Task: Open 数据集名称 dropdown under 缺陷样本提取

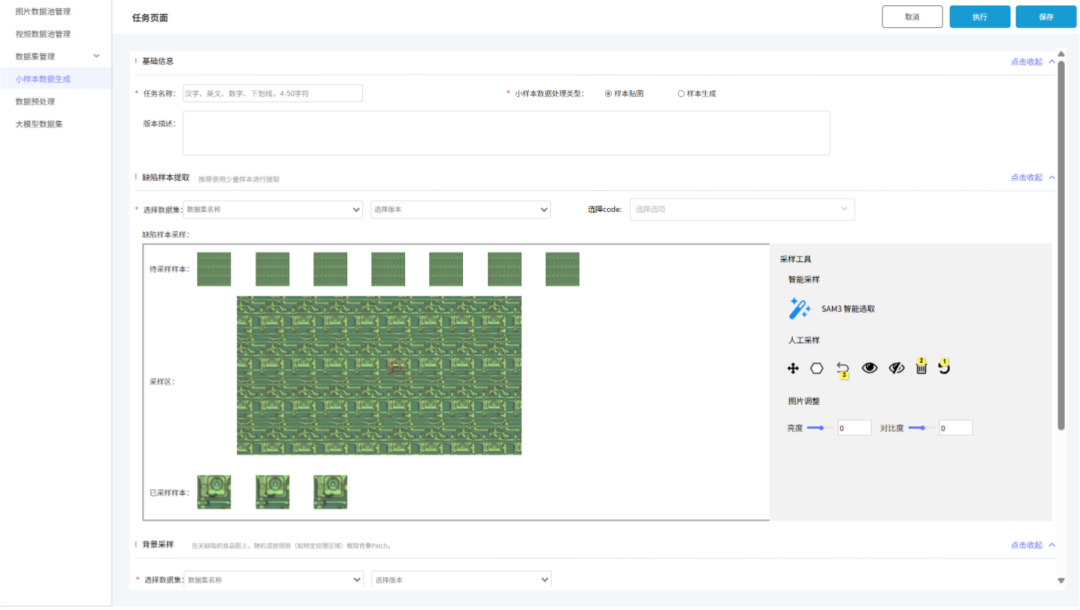Action: click(273, 209)
